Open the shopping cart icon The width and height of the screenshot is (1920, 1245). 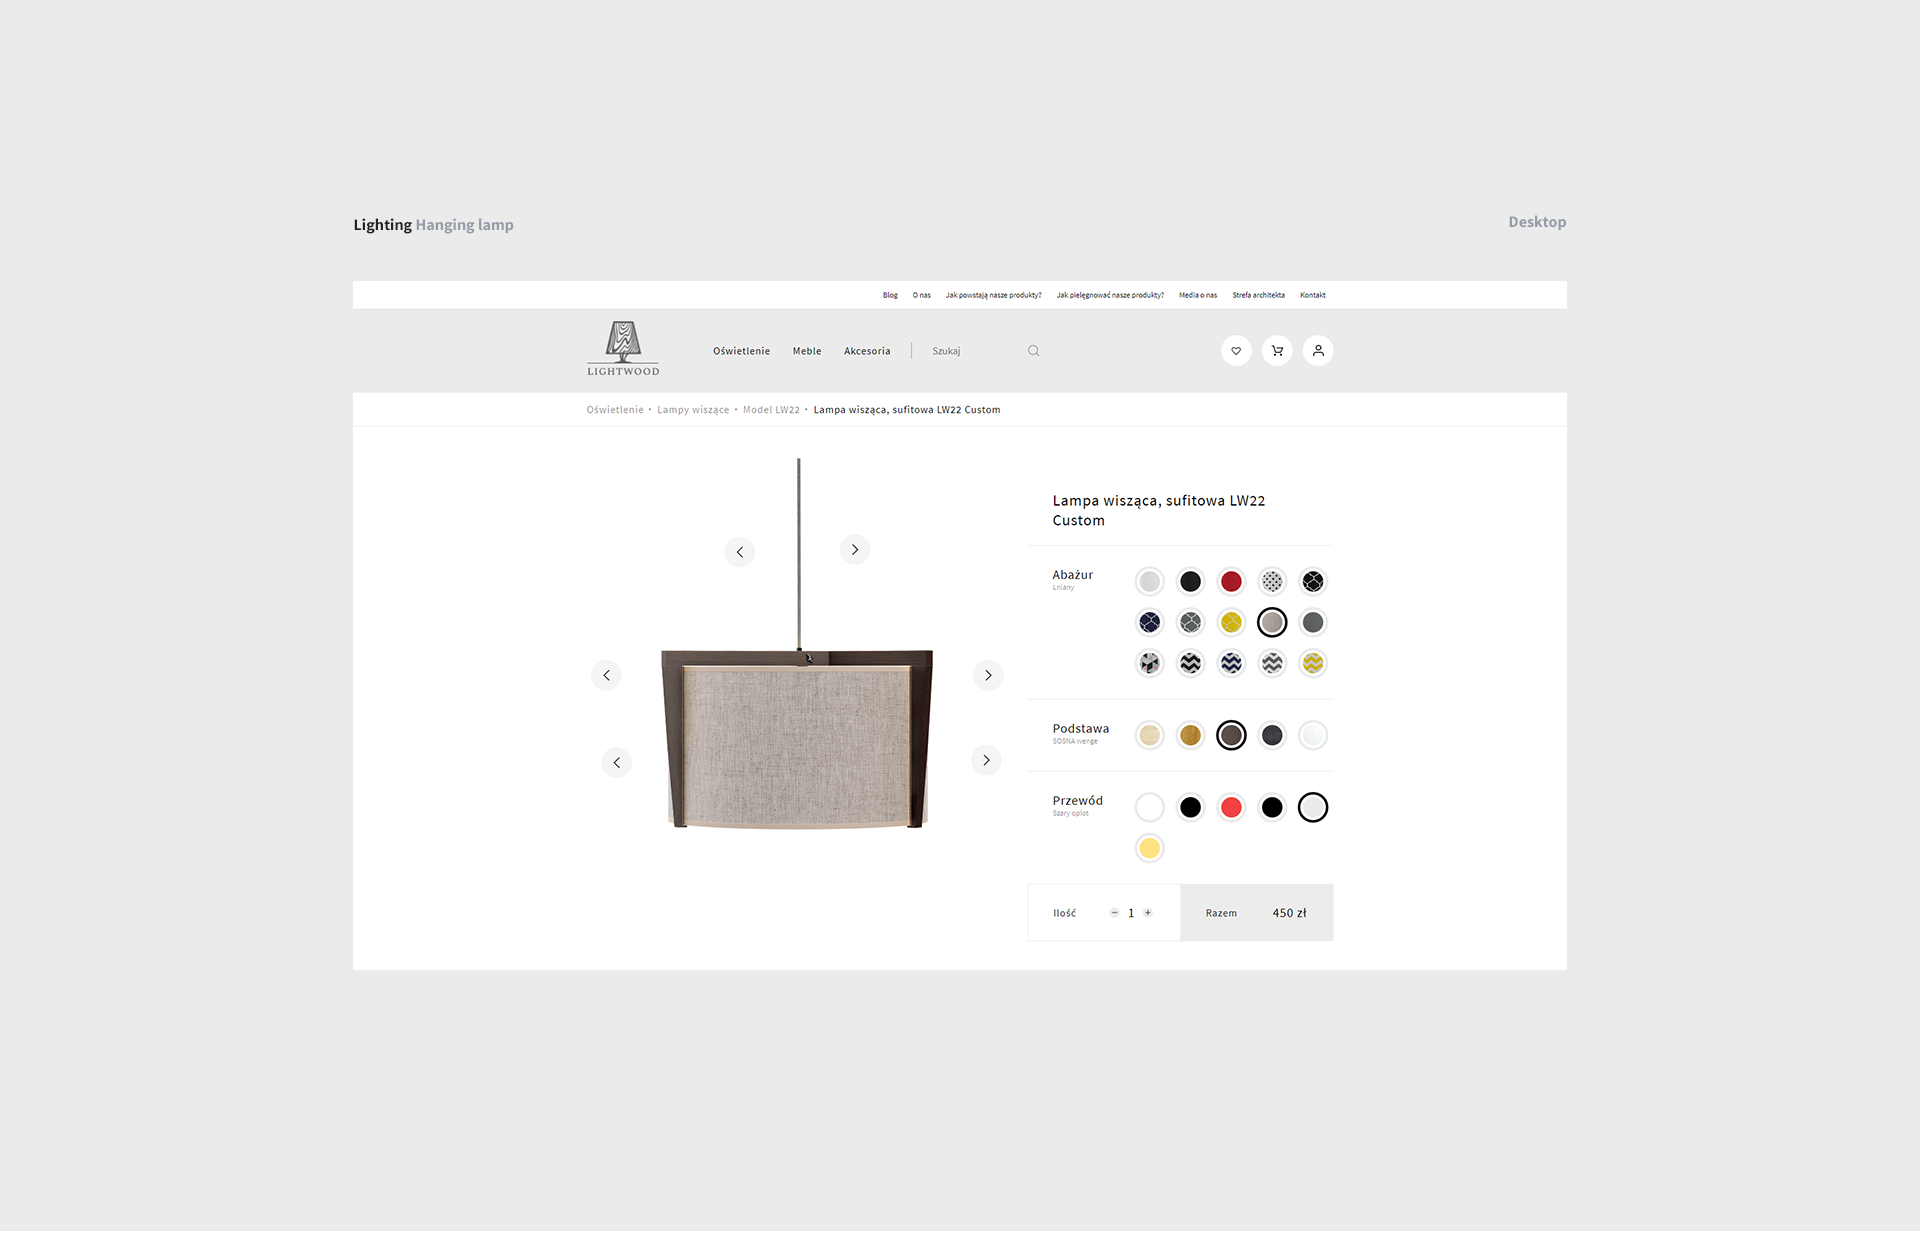(x=1277, y=351)
